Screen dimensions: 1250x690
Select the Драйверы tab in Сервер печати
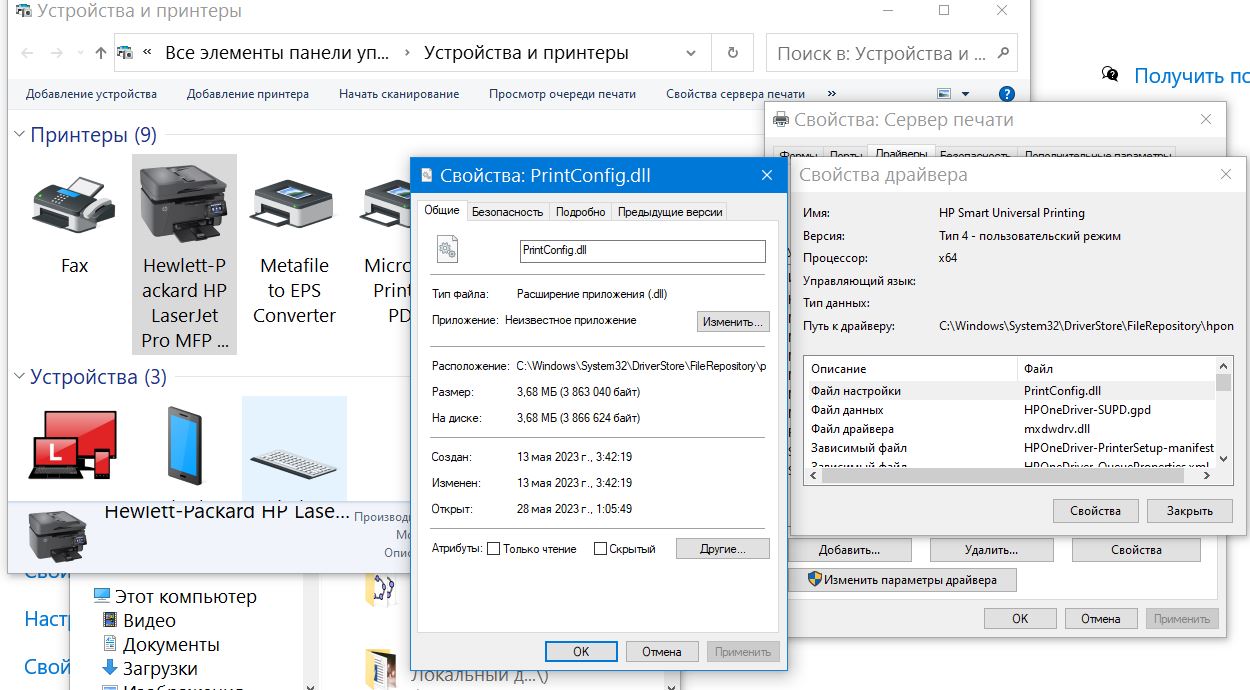(901, 155)
